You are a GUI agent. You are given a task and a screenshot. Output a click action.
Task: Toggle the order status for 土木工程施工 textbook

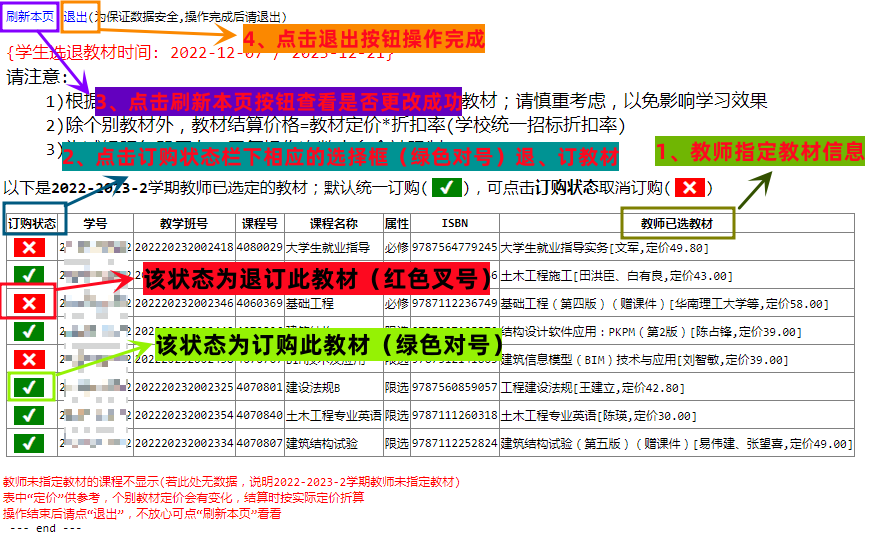coord(30,275)
